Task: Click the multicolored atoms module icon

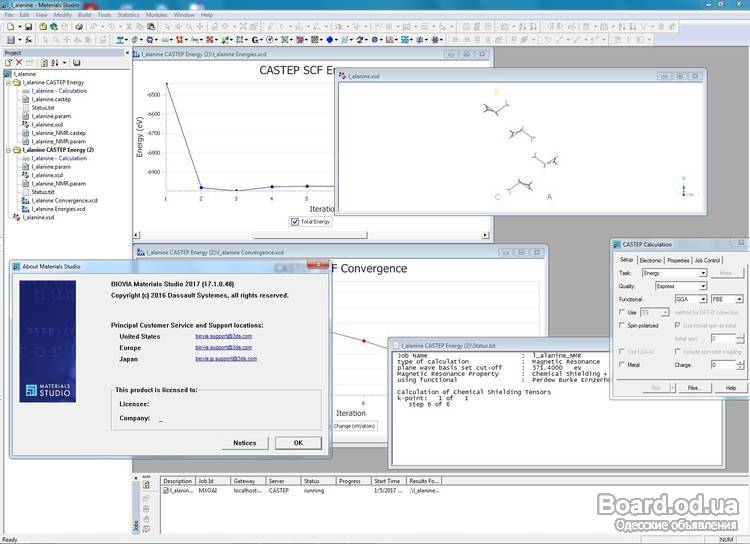Action: 225,40
